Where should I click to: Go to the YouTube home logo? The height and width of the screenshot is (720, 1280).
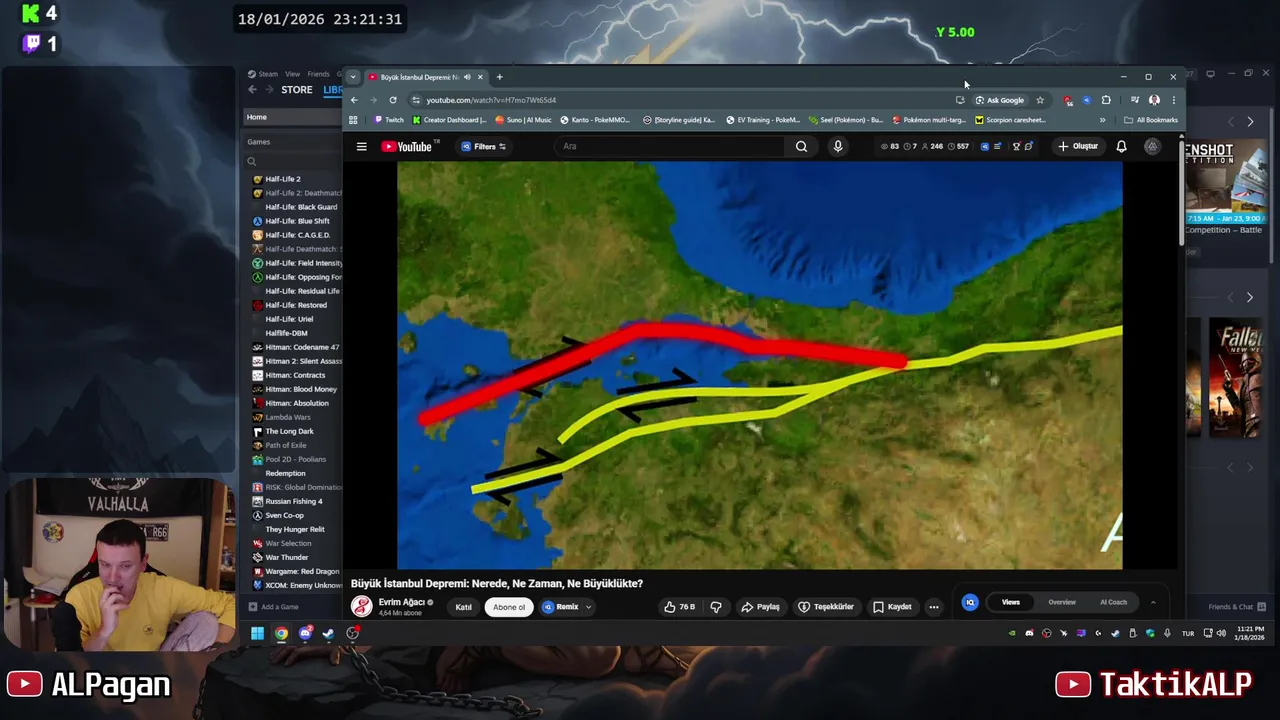406,146
